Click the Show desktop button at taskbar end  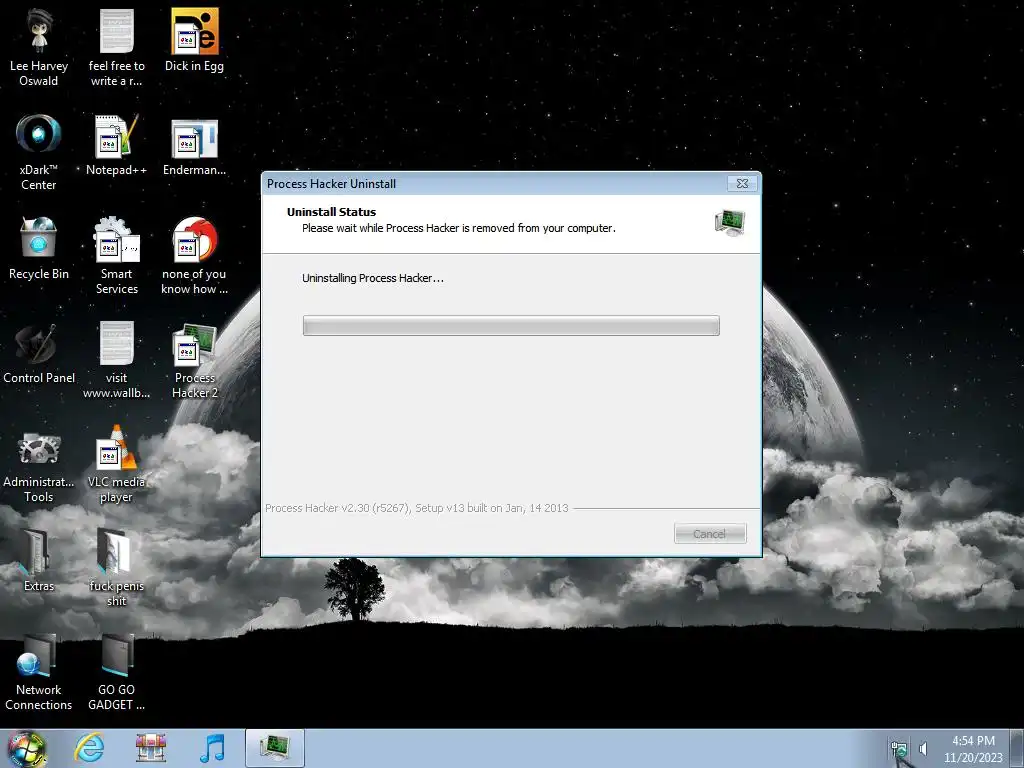1018,748
